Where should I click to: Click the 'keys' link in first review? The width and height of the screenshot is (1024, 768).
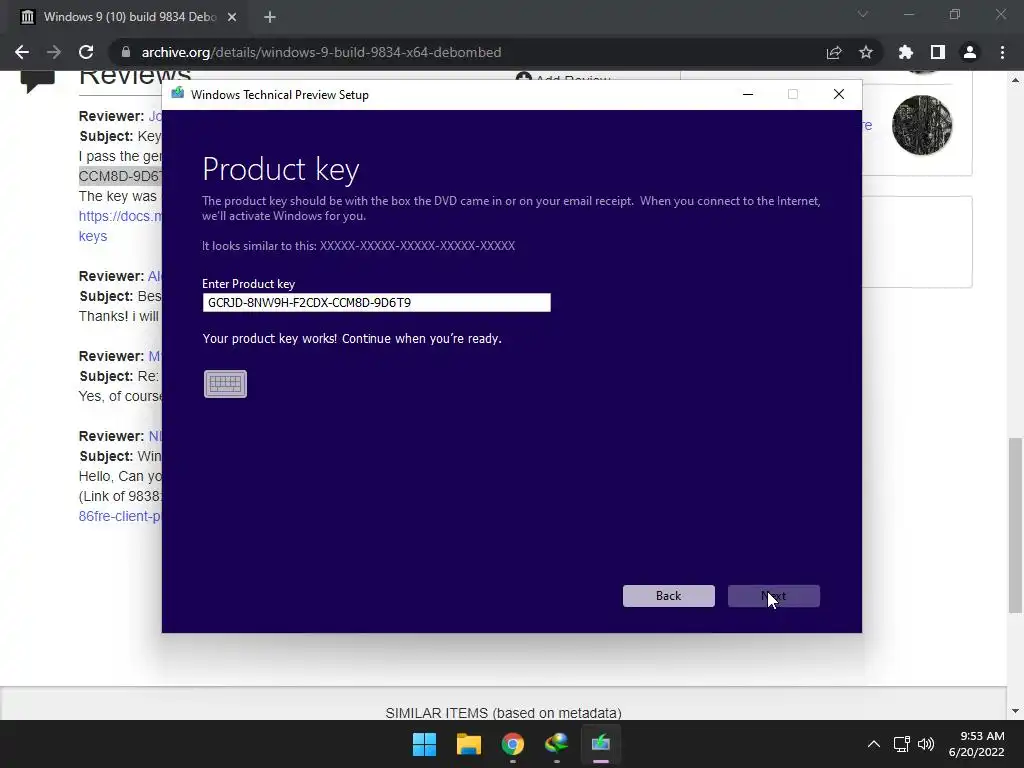pos(93,236)
